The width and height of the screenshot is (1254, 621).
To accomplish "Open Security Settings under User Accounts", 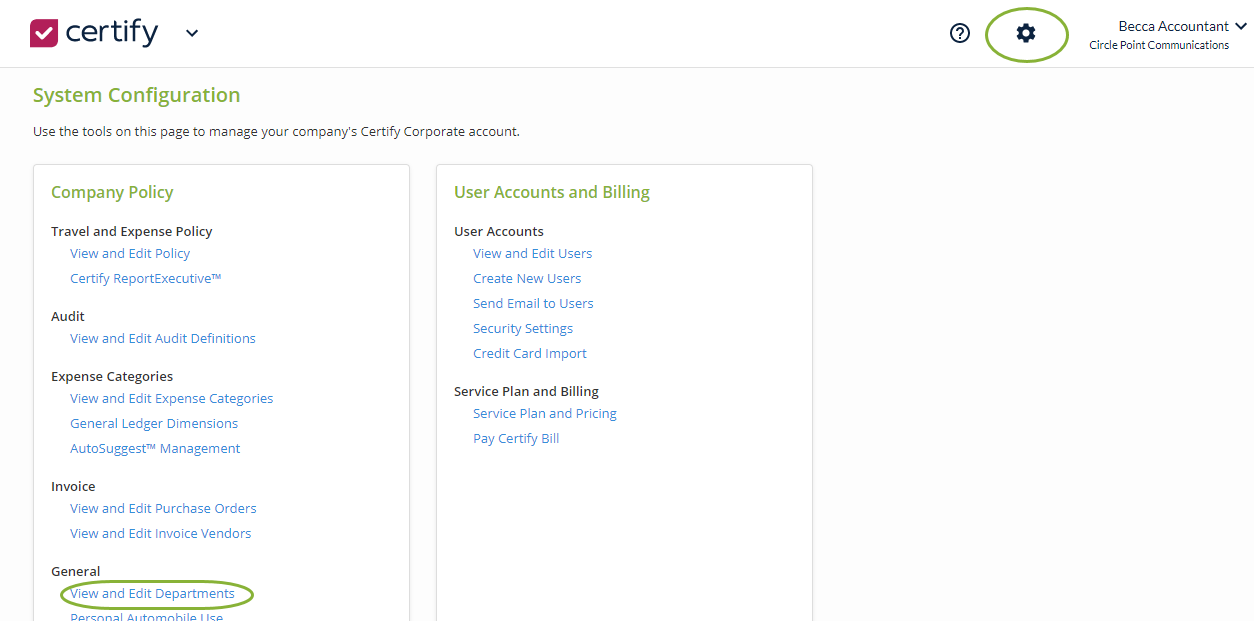I will (523, 328).
